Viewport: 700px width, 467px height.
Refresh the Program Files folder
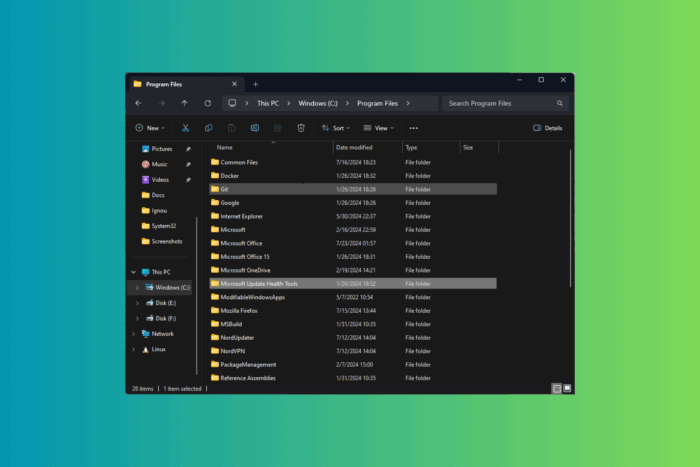point(208,103)
